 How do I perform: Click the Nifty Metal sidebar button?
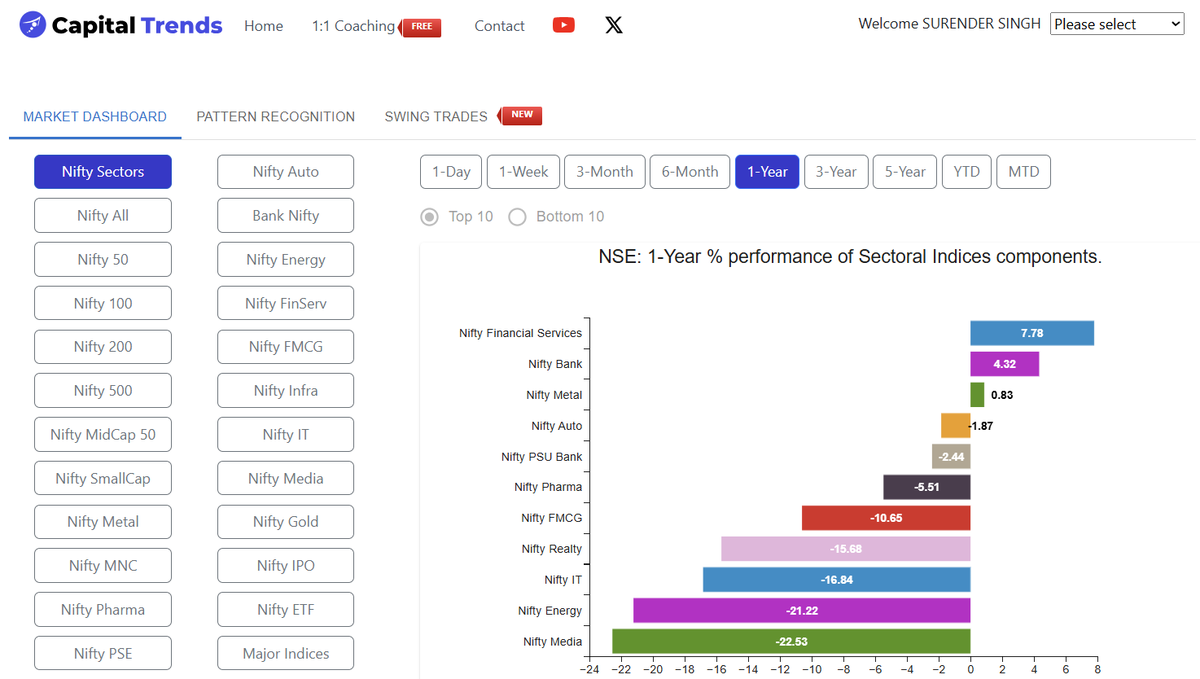(x=103, y=522)
